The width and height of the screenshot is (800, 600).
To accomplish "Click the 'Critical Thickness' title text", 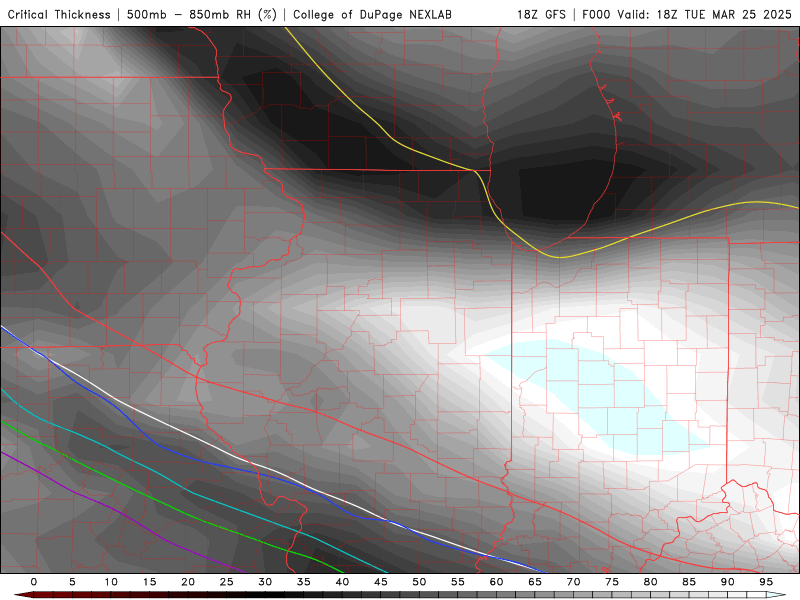I will pyautogui.click(x=59, y=14).
